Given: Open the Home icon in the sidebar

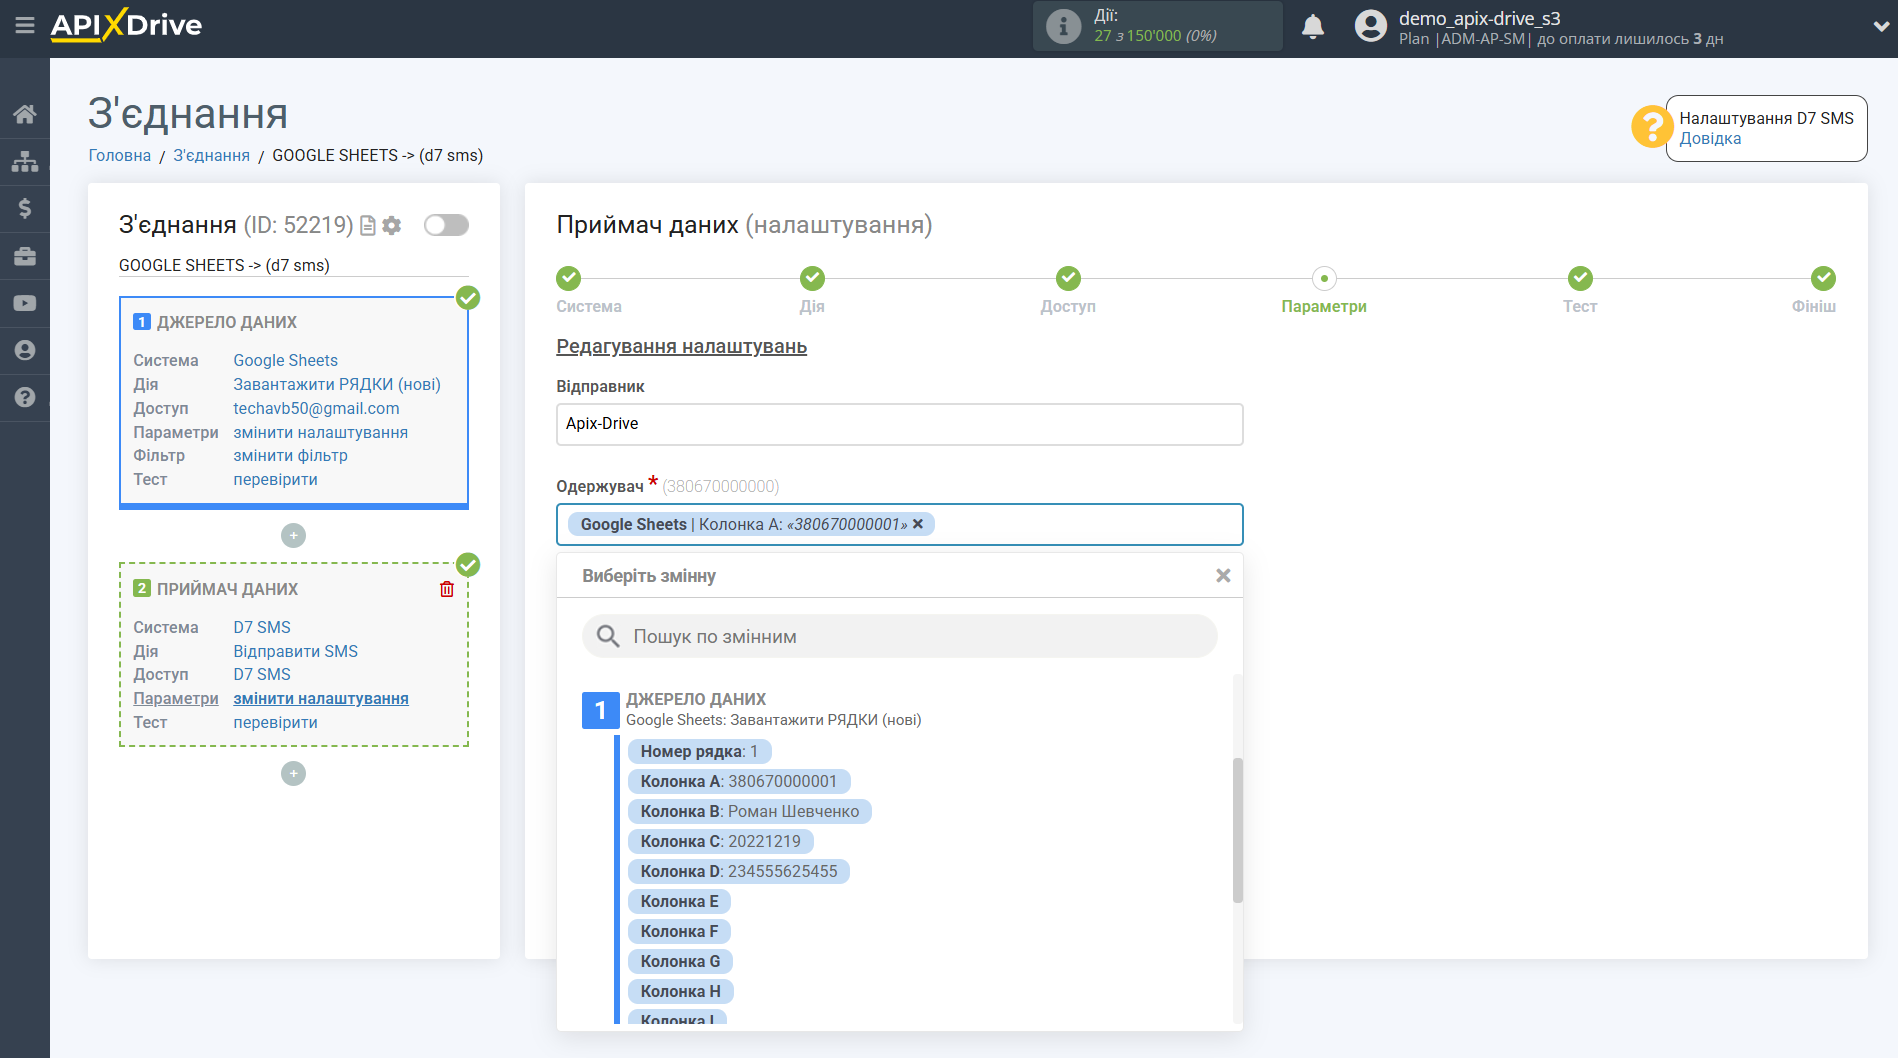Looking at the screenshot, I should click(x=25, y=114).
